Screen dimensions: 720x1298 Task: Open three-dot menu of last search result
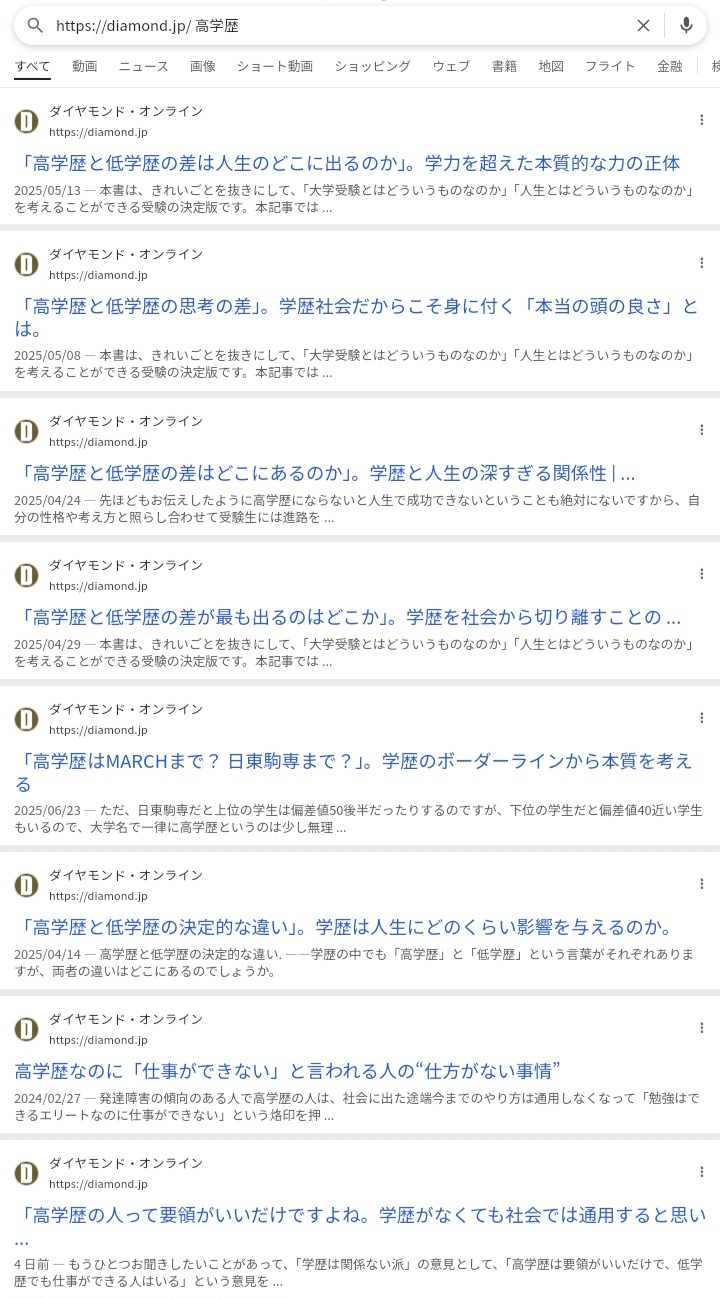coord(701,1172)
